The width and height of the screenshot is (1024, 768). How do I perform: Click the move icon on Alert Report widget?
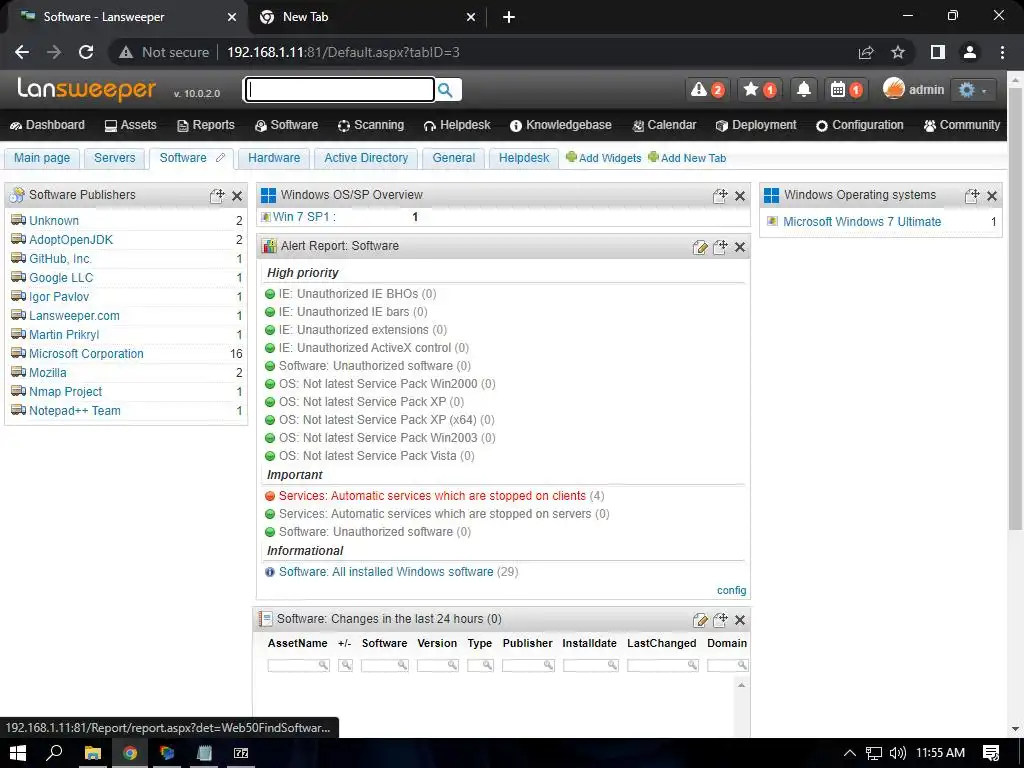(720, 246)
